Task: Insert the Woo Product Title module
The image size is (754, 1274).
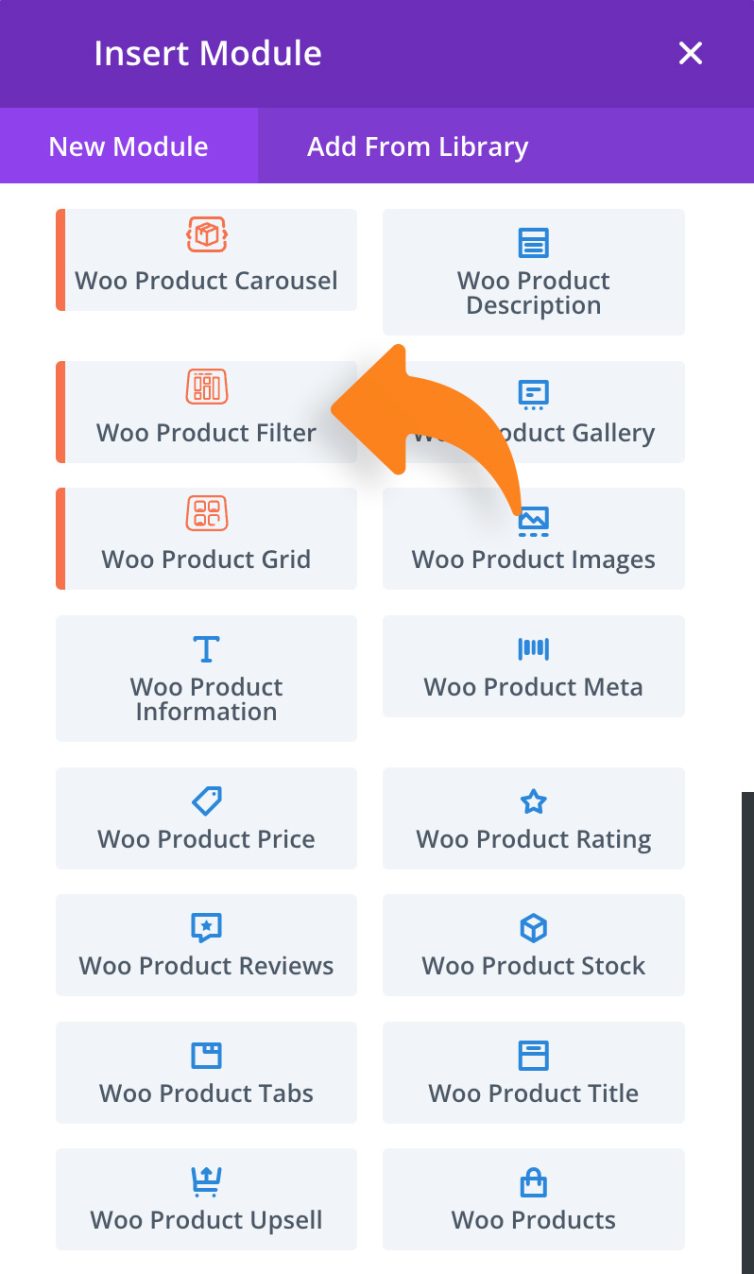Action: [x=533, y=1073]
